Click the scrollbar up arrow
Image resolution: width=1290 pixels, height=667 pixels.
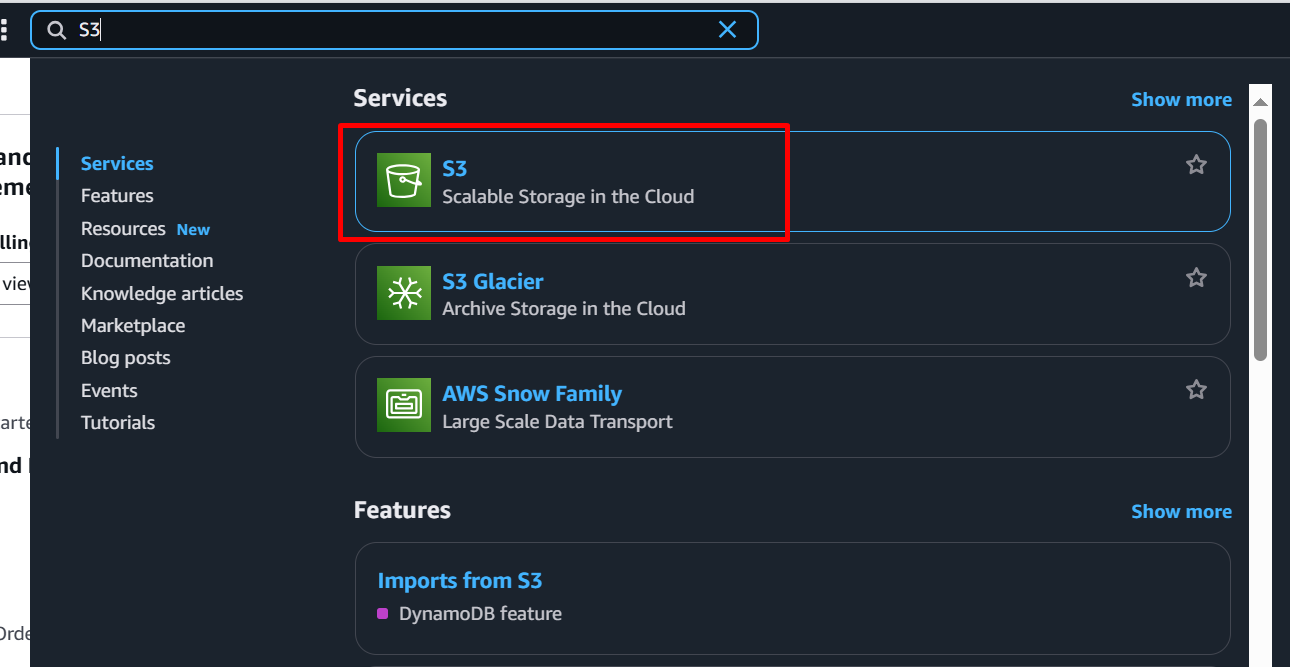[x=1261, y=102]
